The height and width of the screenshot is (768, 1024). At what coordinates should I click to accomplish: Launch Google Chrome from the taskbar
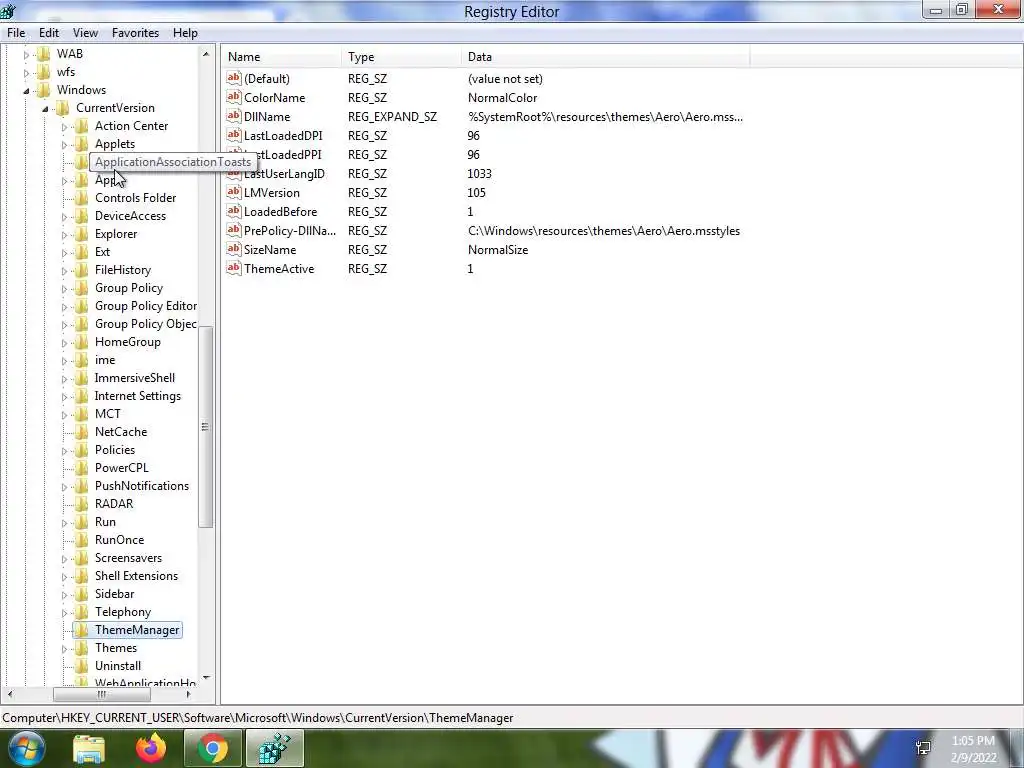[x=212, y=748]
